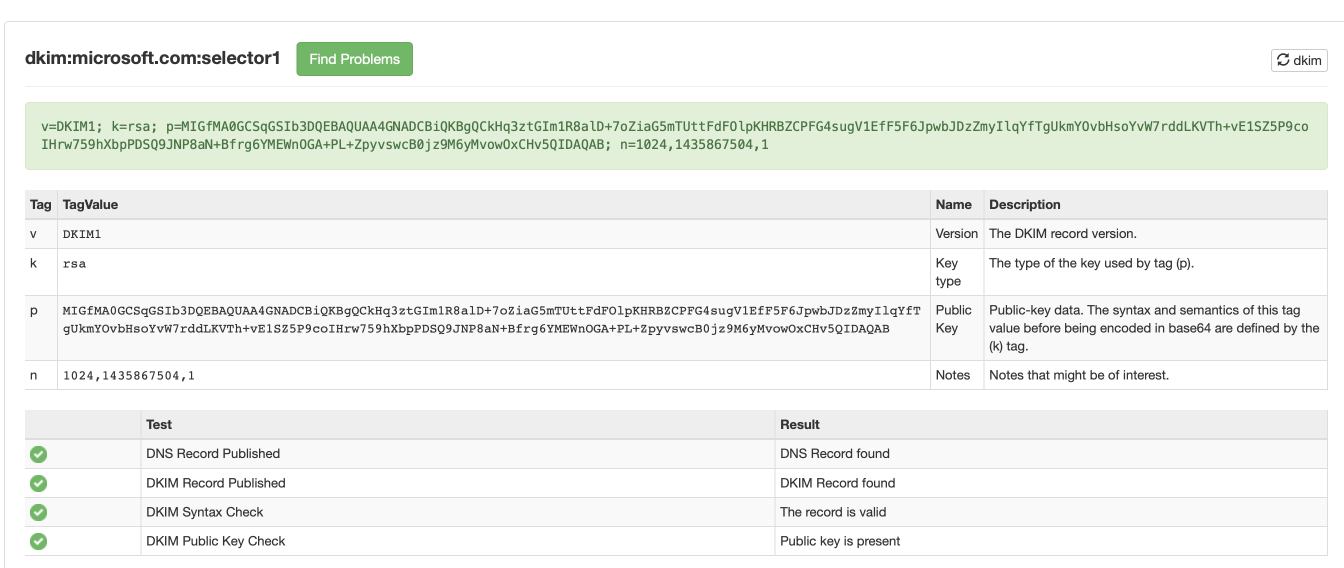The image size is (1344, 568).
Task: Click the Version name cell
Action: [957, 234]
